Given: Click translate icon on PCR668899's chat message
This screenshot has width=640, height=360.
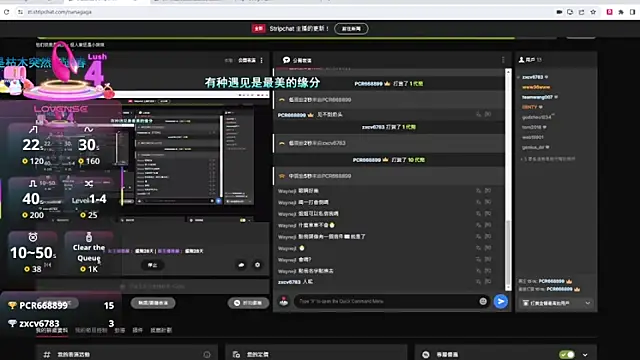Looking at the screenshot, I should point(478,115).
